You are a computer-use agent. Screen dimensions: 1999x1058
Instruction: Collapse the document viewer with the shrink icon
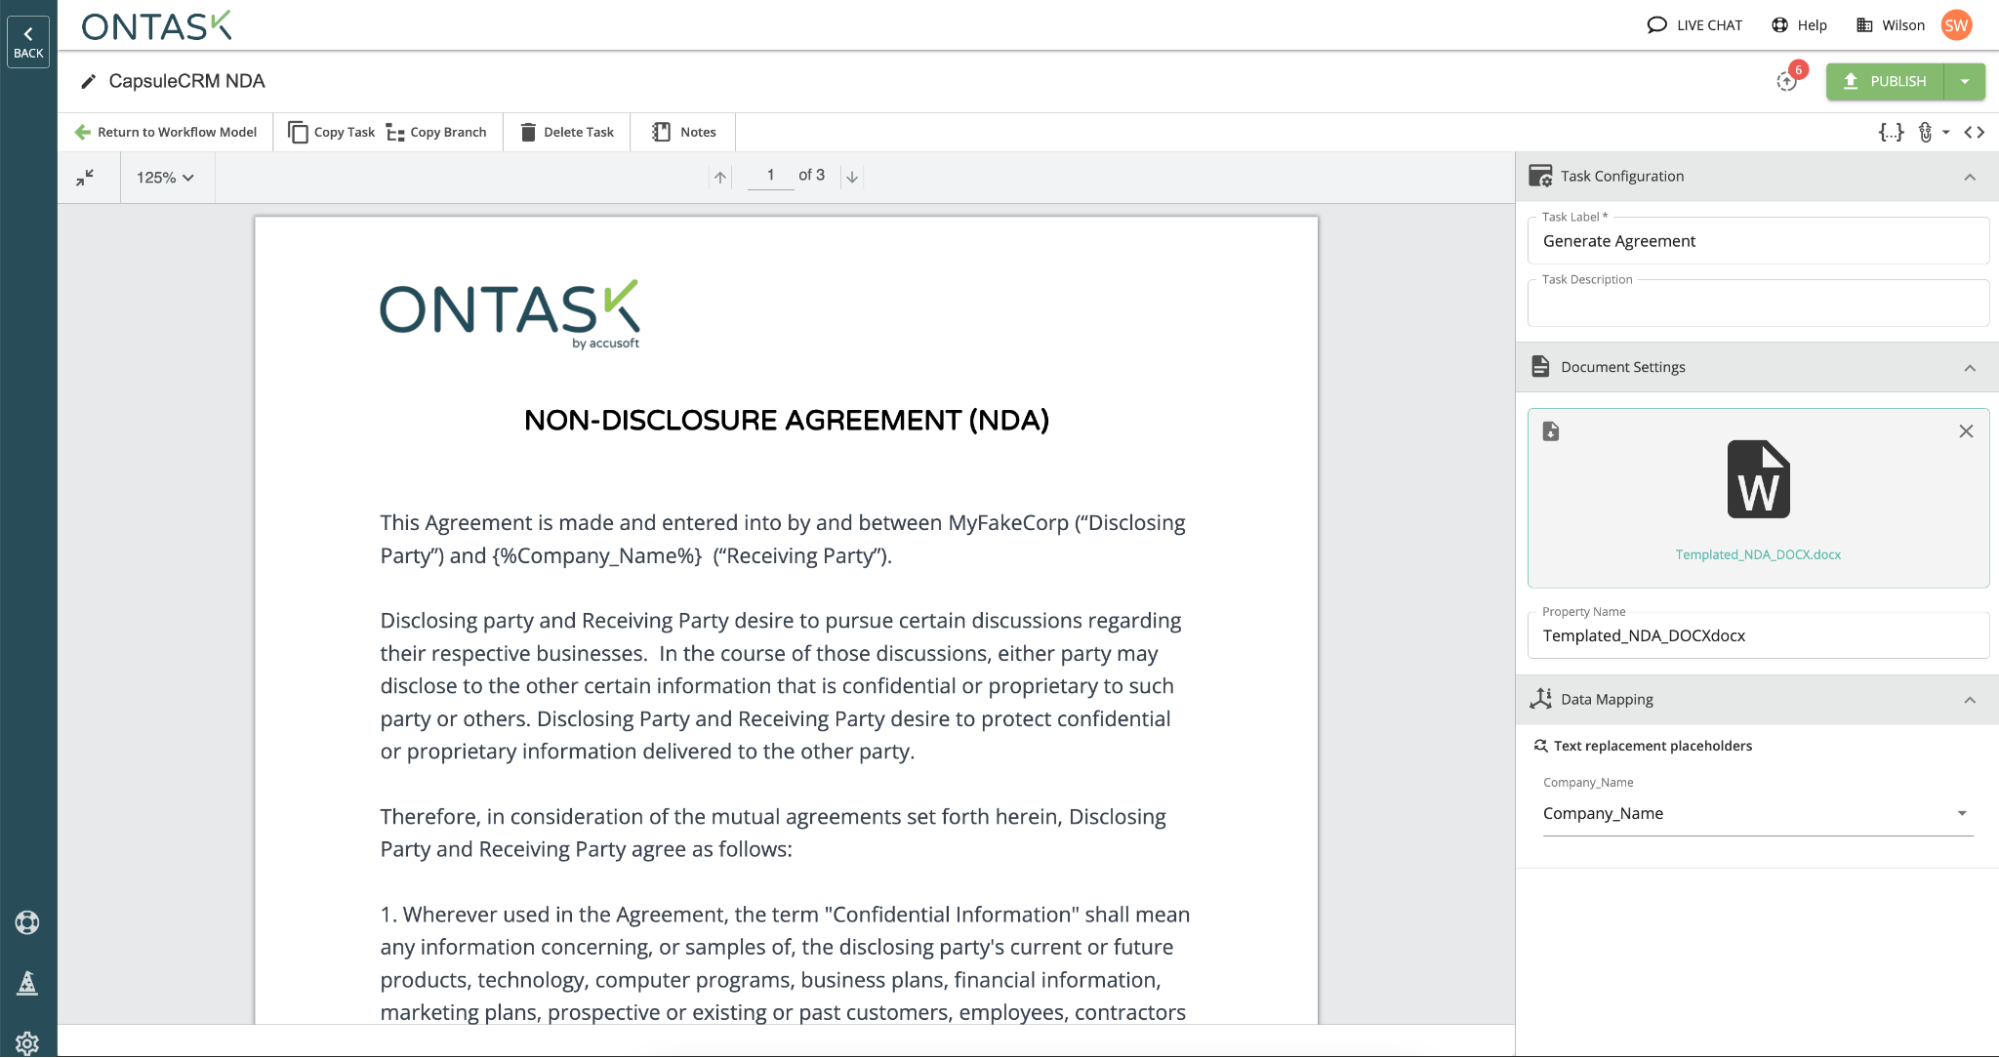point(85,177)
